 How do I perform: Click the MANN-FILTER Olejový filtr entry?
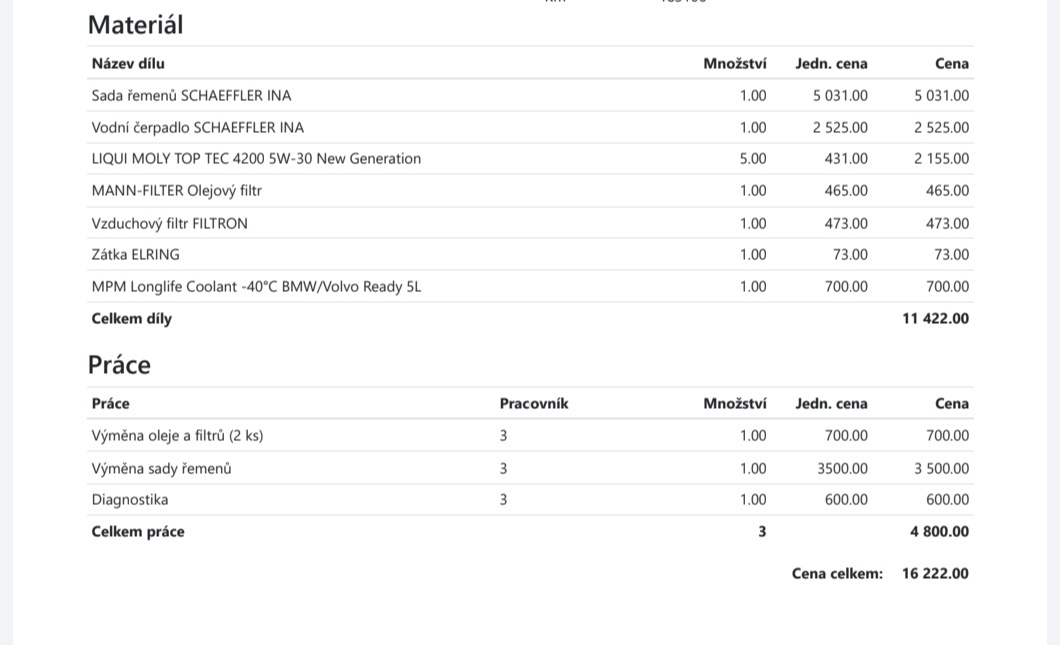coord(177,191)
